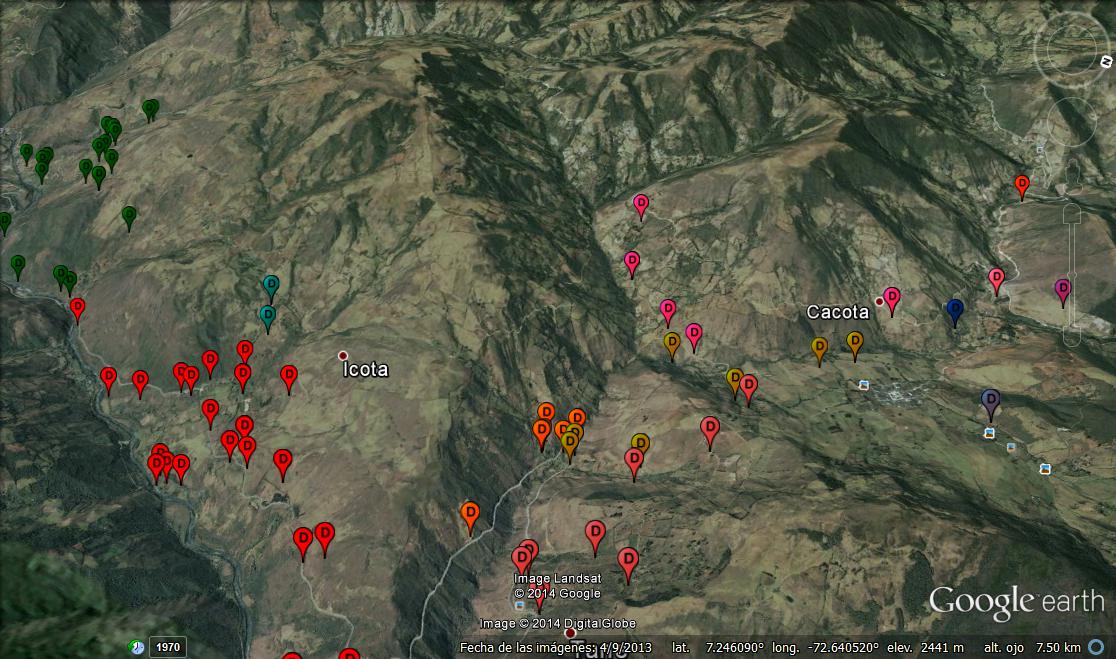
Task: Click the Google earth logo
Action: coord(1017,601)
